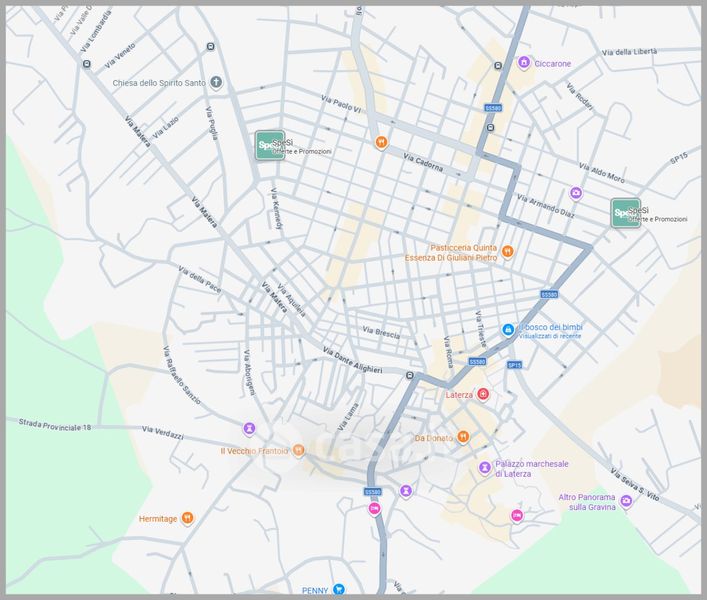Open the Hermitage restaurant marker
This screenshot has width=707, height=600.
point(188,519)
